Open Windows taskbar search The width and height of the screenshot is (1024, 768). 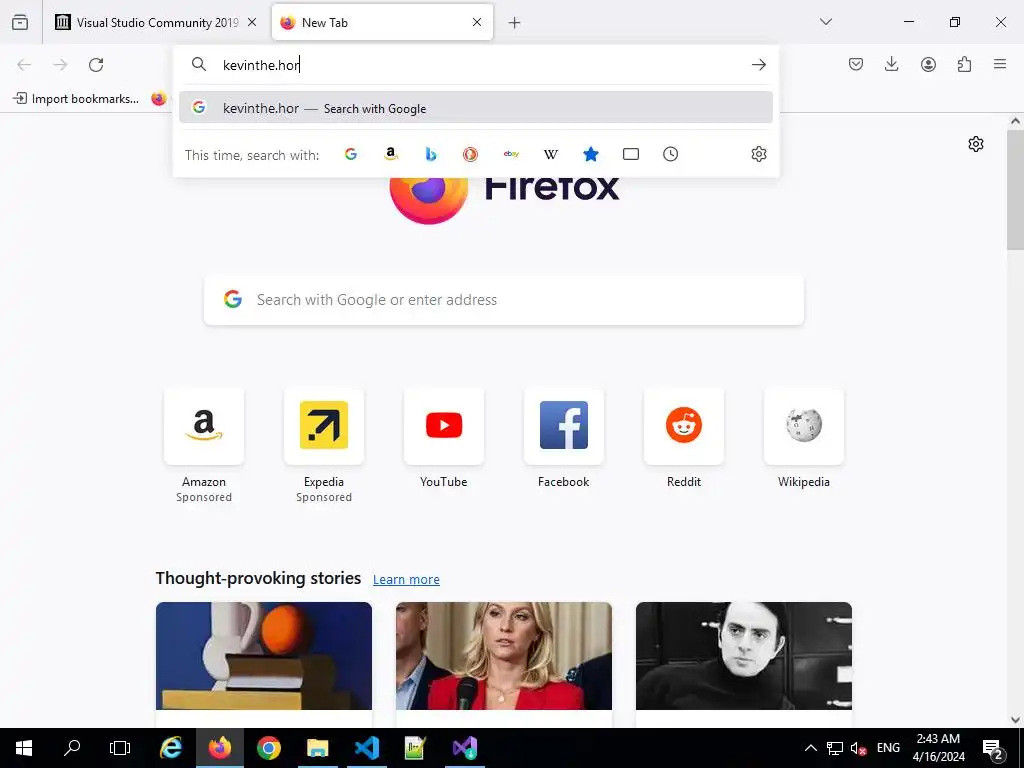[72, 748]
